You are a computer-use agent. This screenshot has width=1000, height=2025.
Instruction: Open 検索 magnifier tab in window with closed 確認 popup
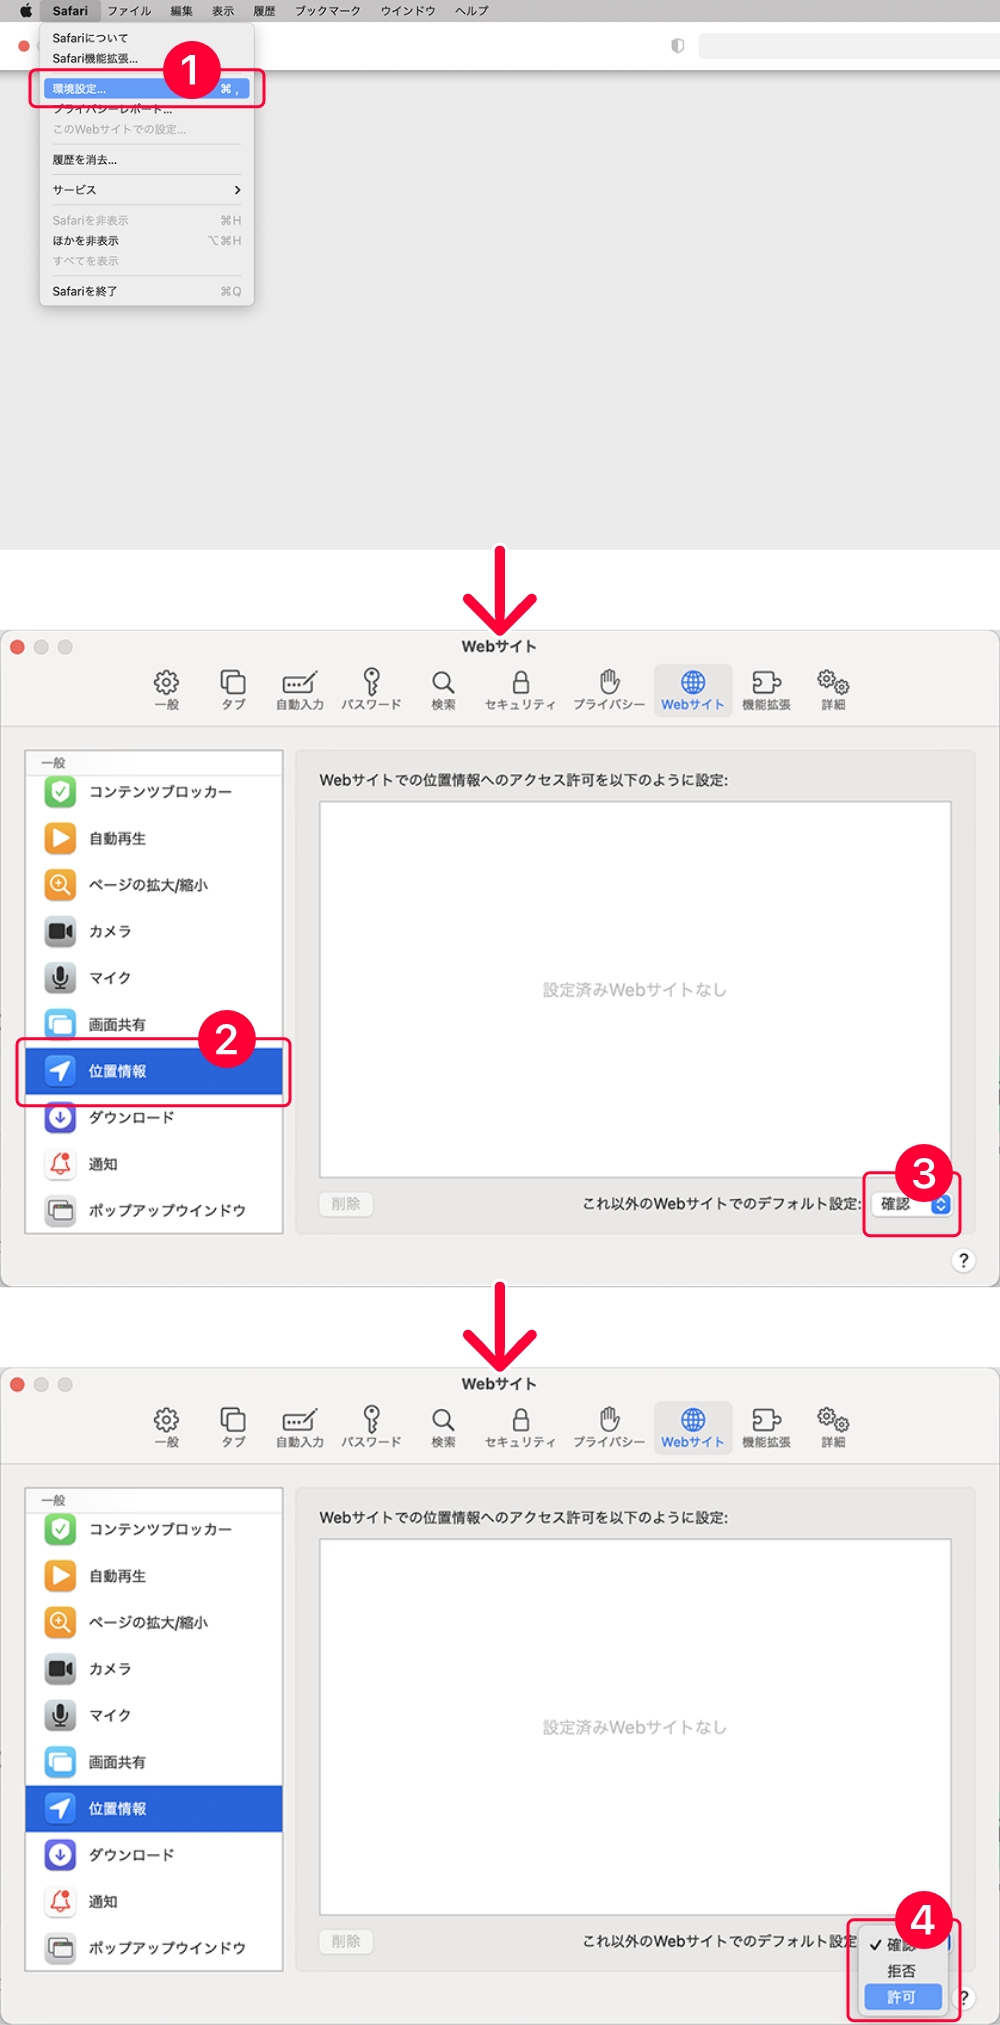443,690
